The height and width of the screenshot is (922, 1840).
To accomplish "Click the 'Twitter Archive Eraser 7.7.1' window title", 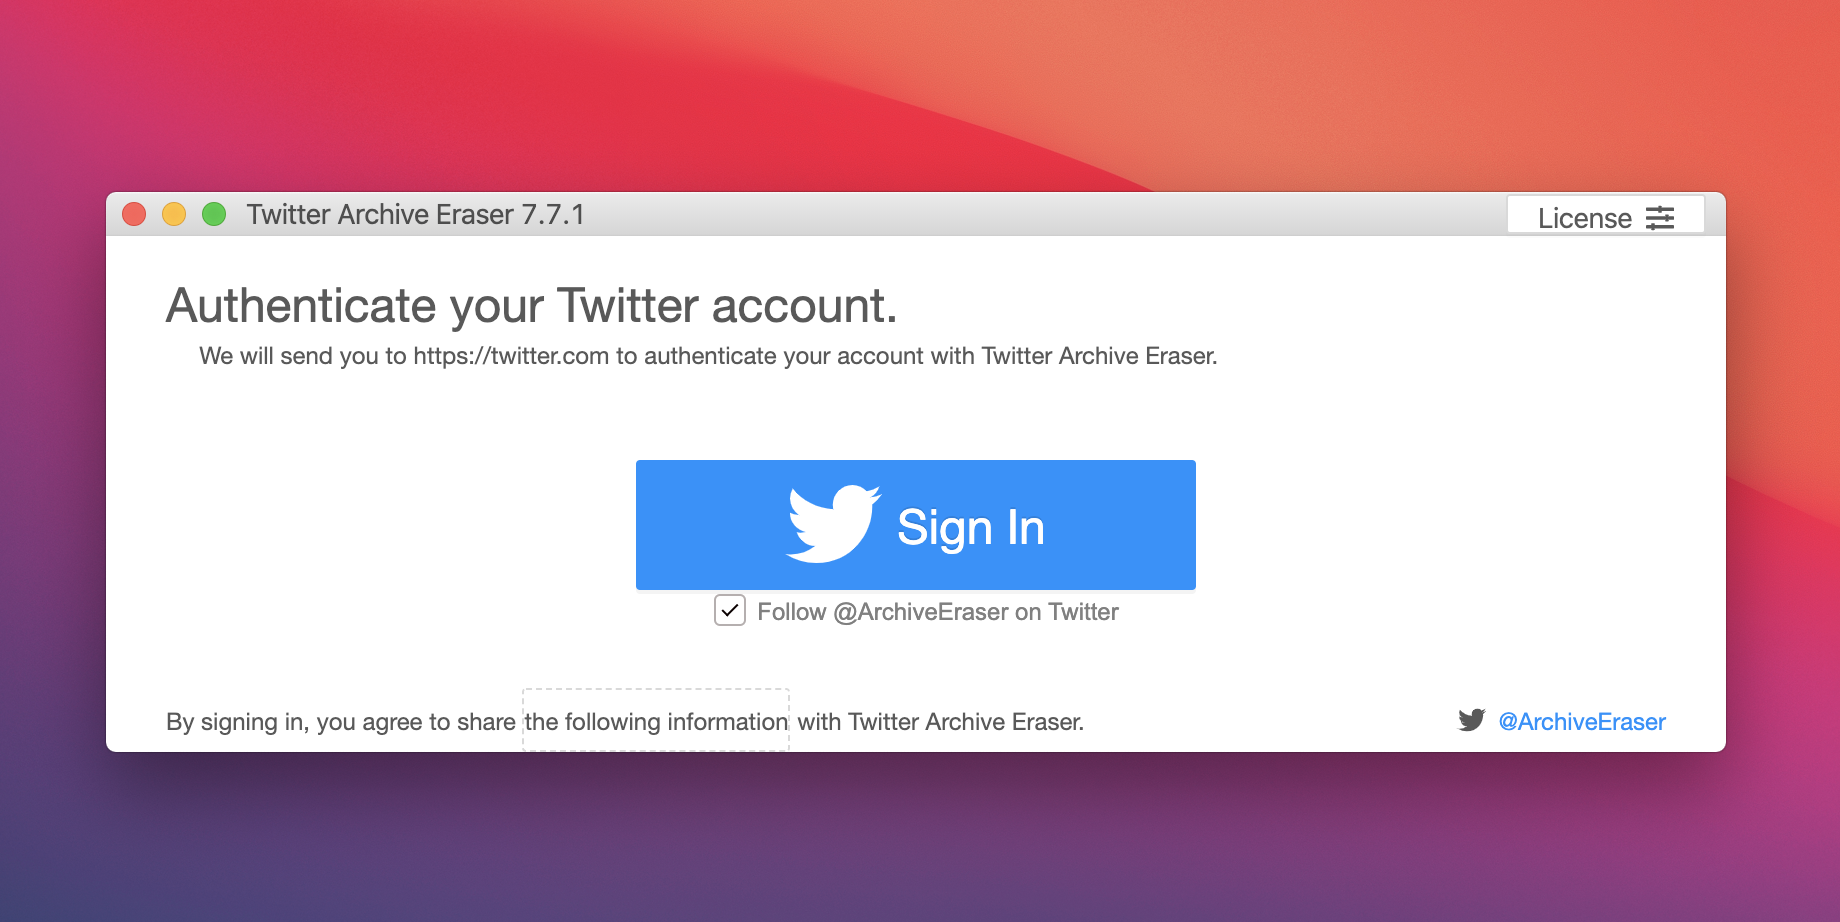I will (415, 214).
